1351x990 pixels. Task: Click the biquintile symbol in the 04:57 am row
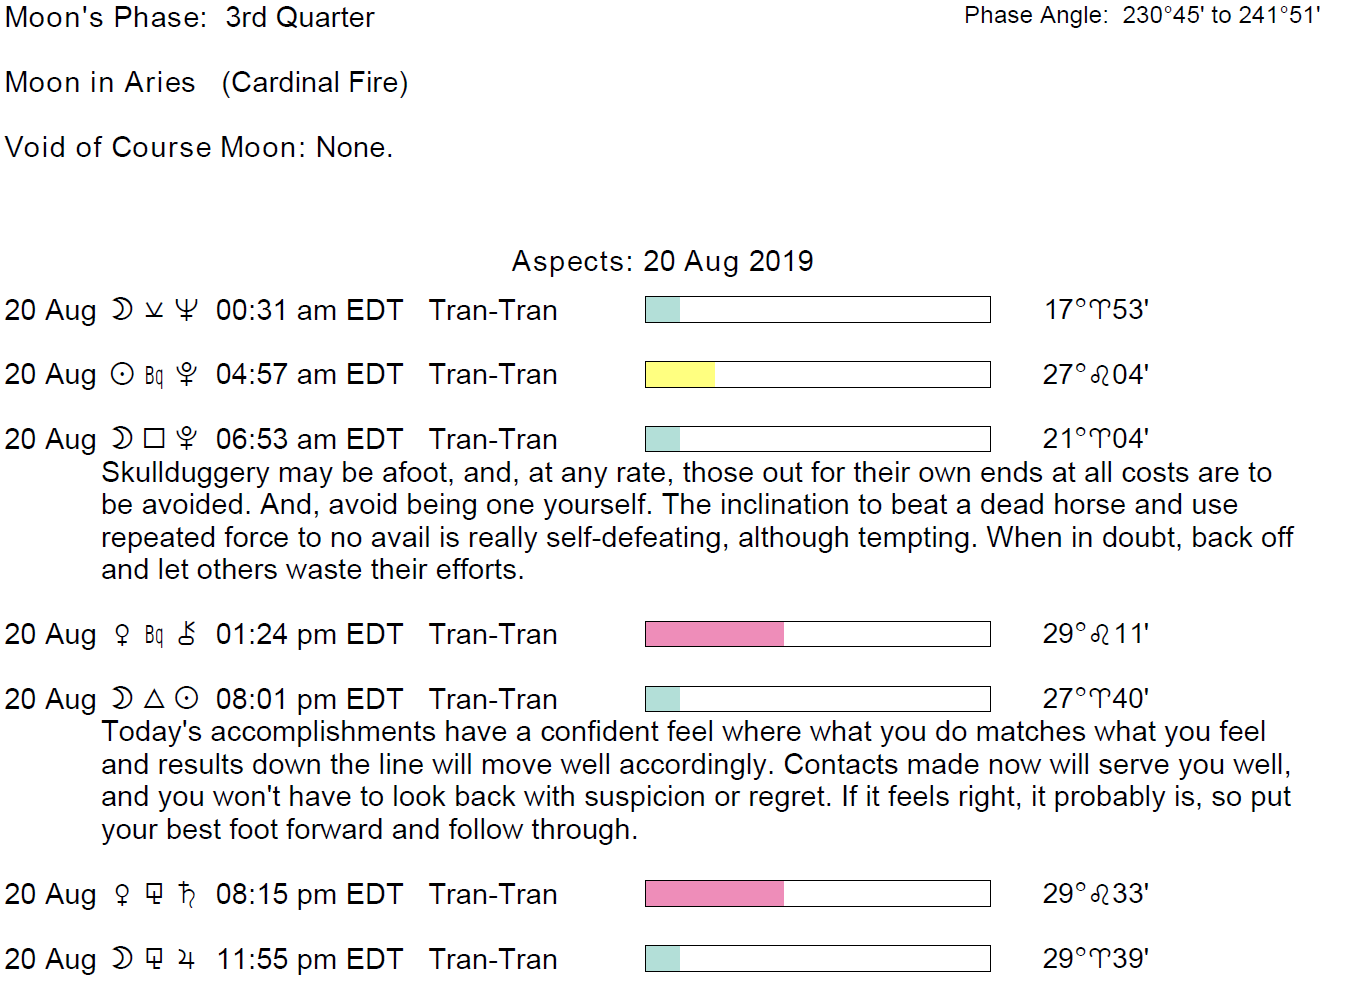[154, 376]
